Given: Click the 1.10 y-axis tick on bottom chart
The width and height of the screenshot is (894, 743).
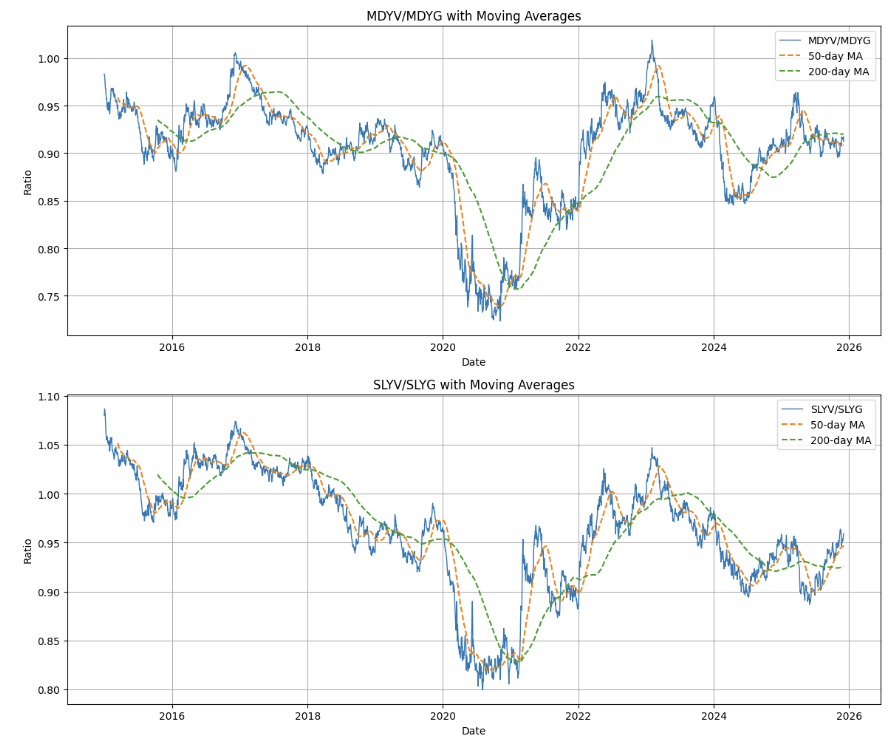Looking at the screenshot, I should 46,397.
